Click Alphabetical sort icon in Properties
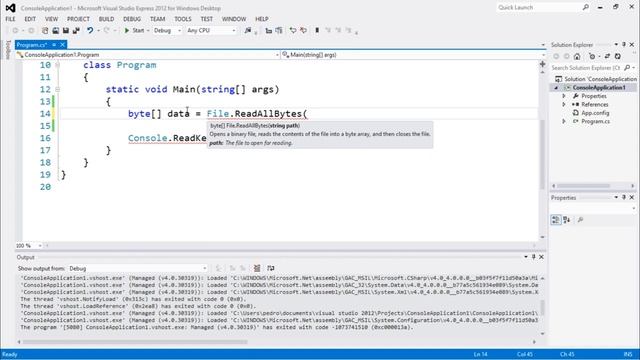Viewport: 640px width, 360px height. click(x=567, y=220)
